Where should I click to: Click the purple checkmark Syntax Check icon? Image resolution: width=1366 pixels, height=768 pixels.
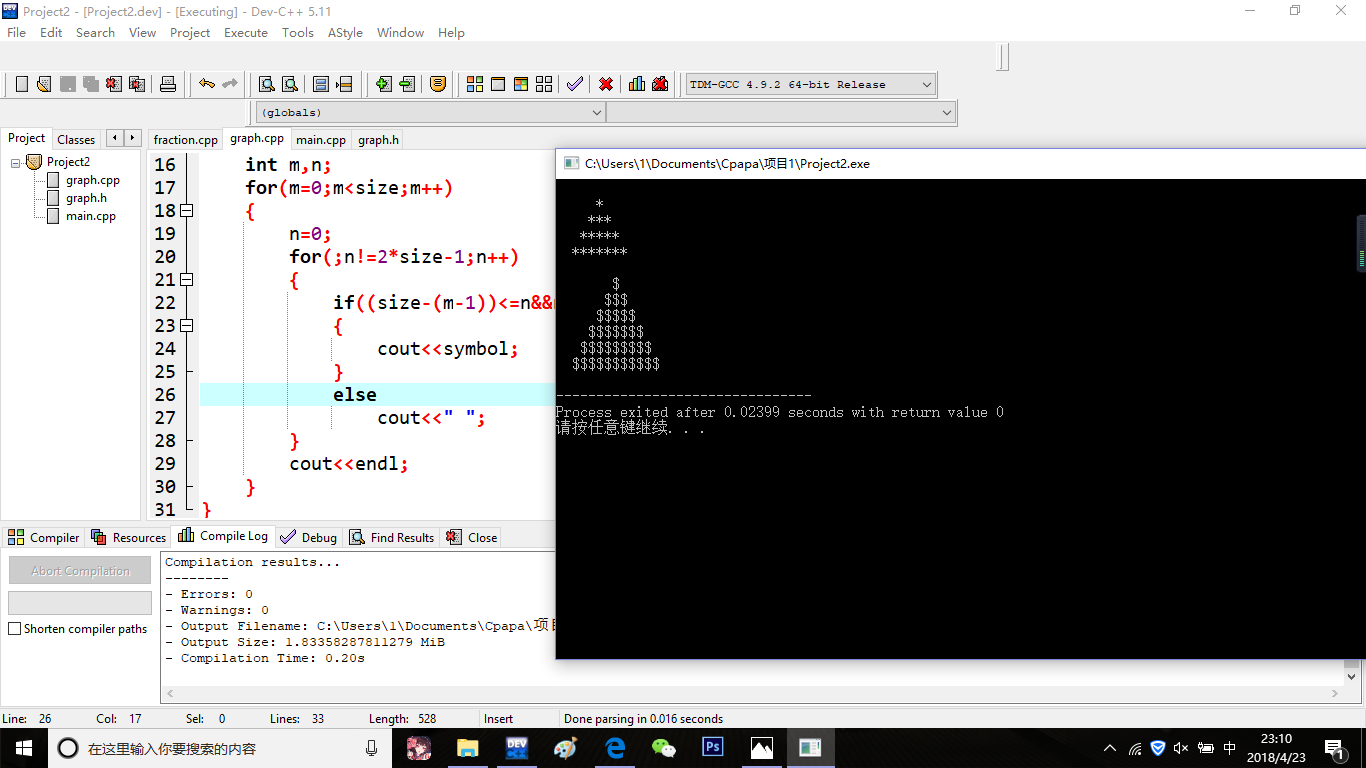575,84
